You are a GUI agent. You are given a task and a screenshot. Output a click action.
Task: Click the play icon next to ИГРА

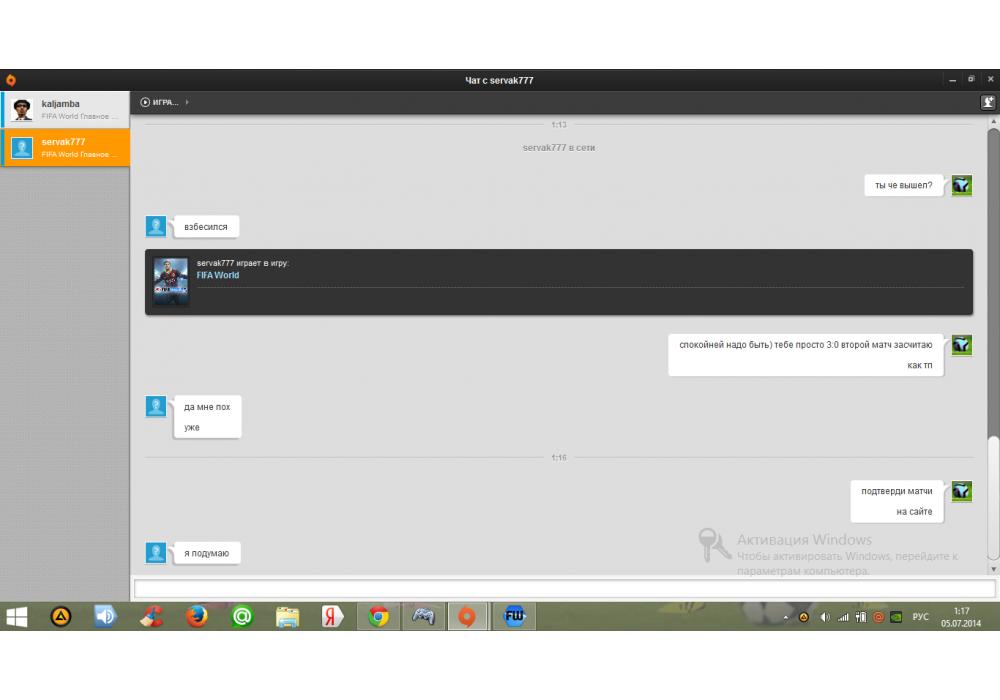(145, 102)
